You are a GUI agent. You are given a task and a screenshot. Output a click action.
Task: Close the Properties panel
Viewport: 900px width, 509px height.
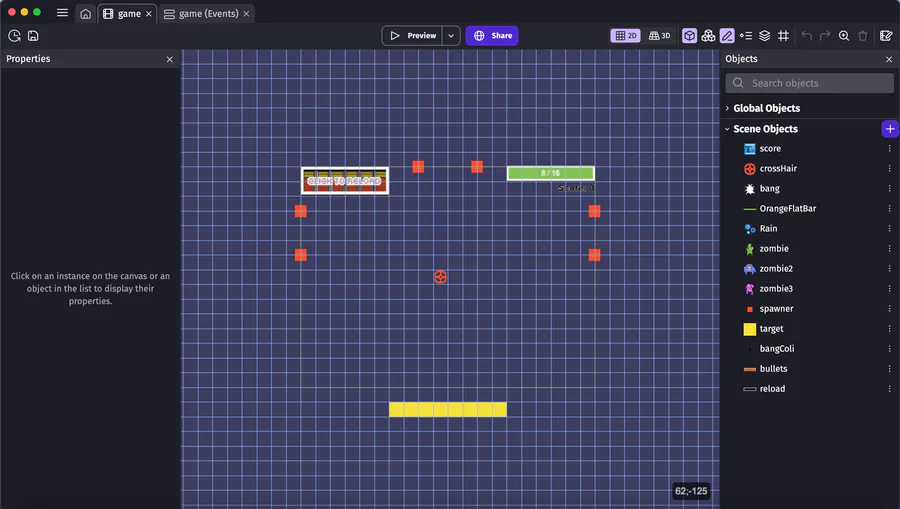tap(169, 59)
